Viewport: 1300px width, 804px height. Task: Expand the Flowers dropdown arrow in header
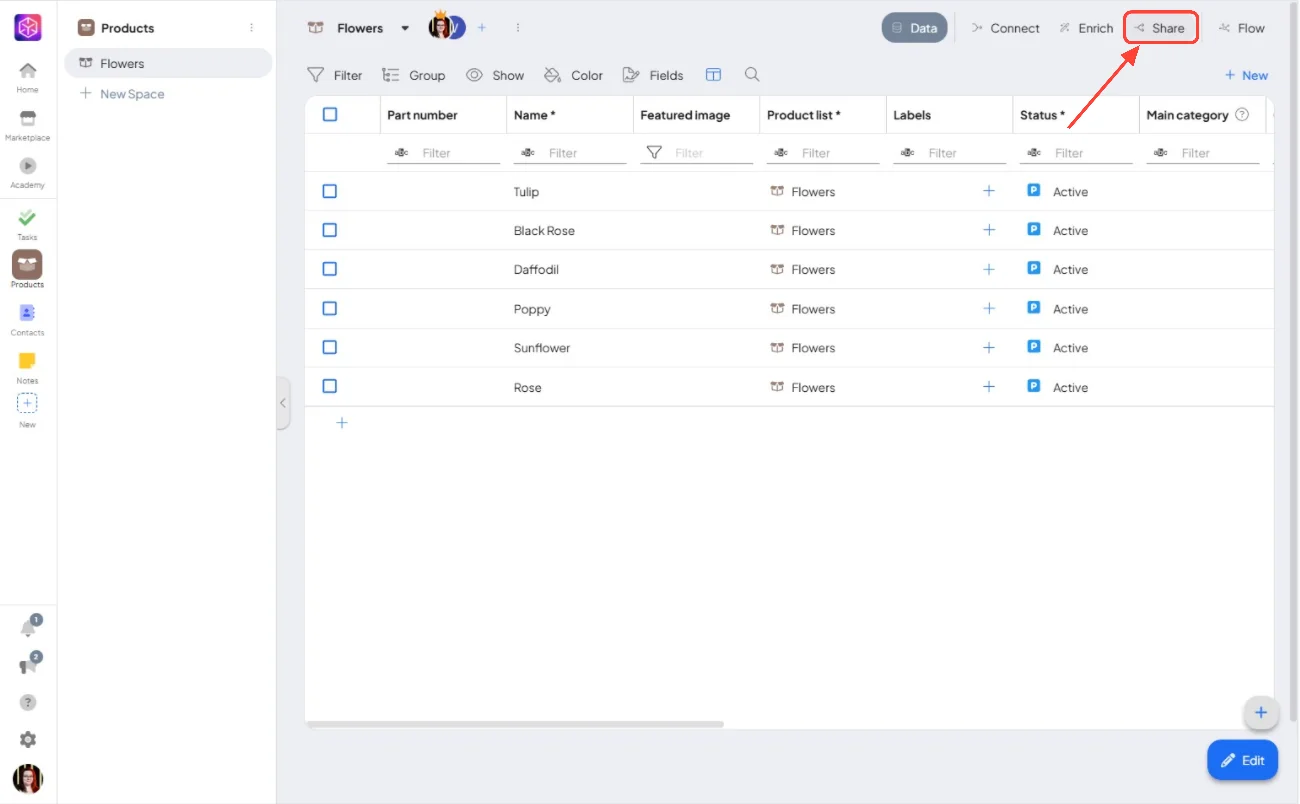(405, 28)
